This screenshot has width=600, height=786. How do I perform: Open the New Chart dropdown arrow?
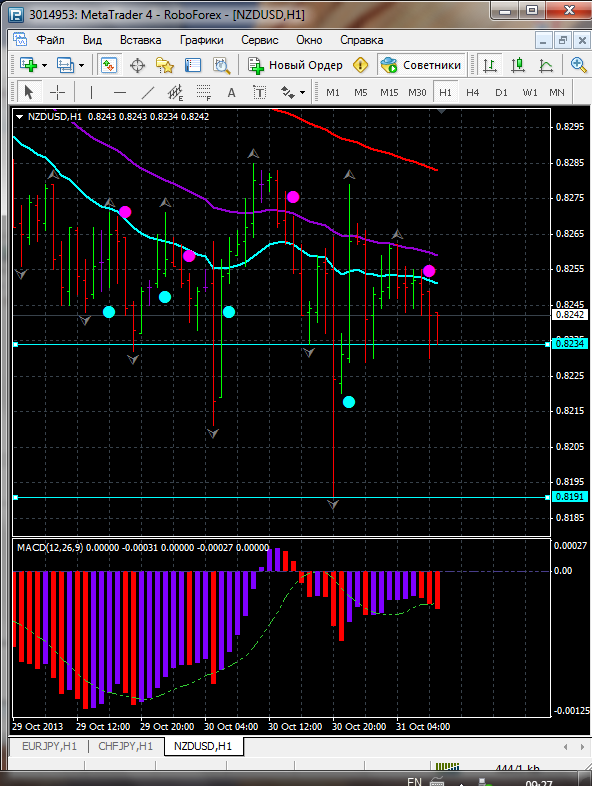click(45, 66)
